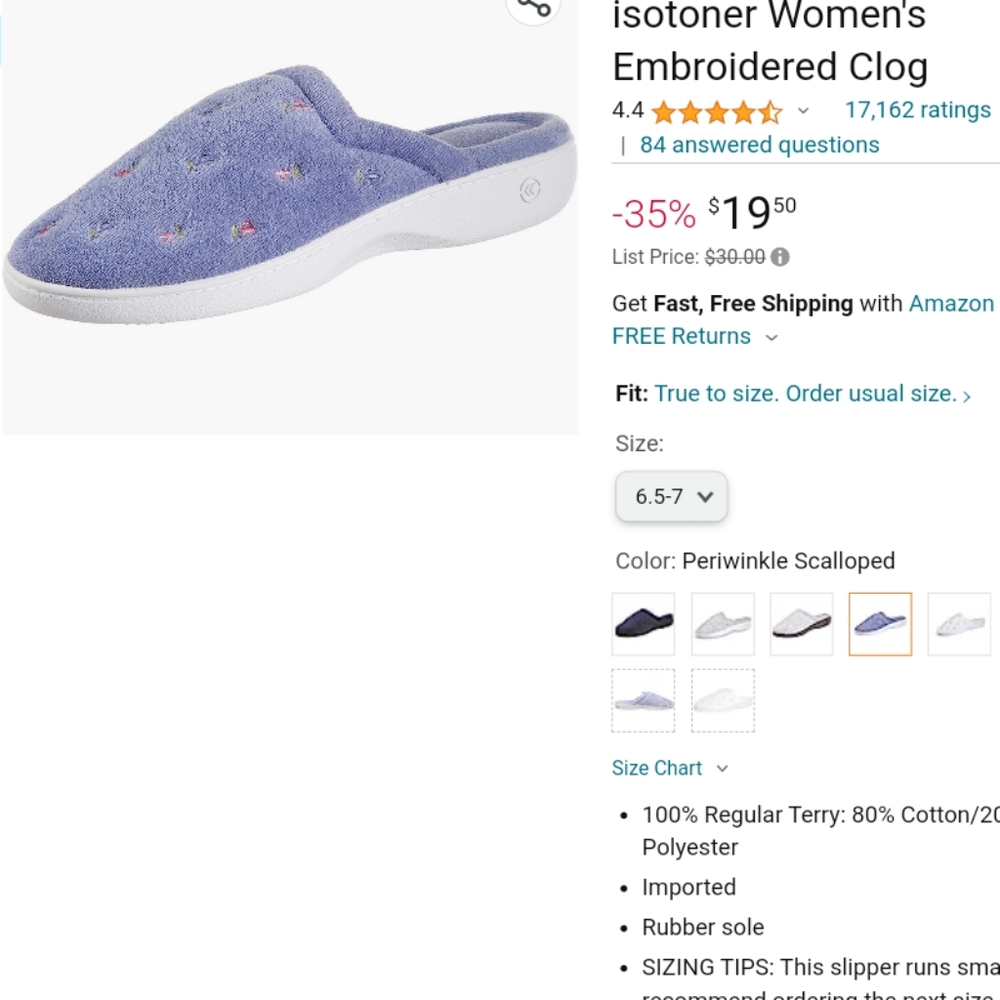Select the gray slipper color option
The height and width of the screenshot is (1000, 1000).
tap(801, 623)
